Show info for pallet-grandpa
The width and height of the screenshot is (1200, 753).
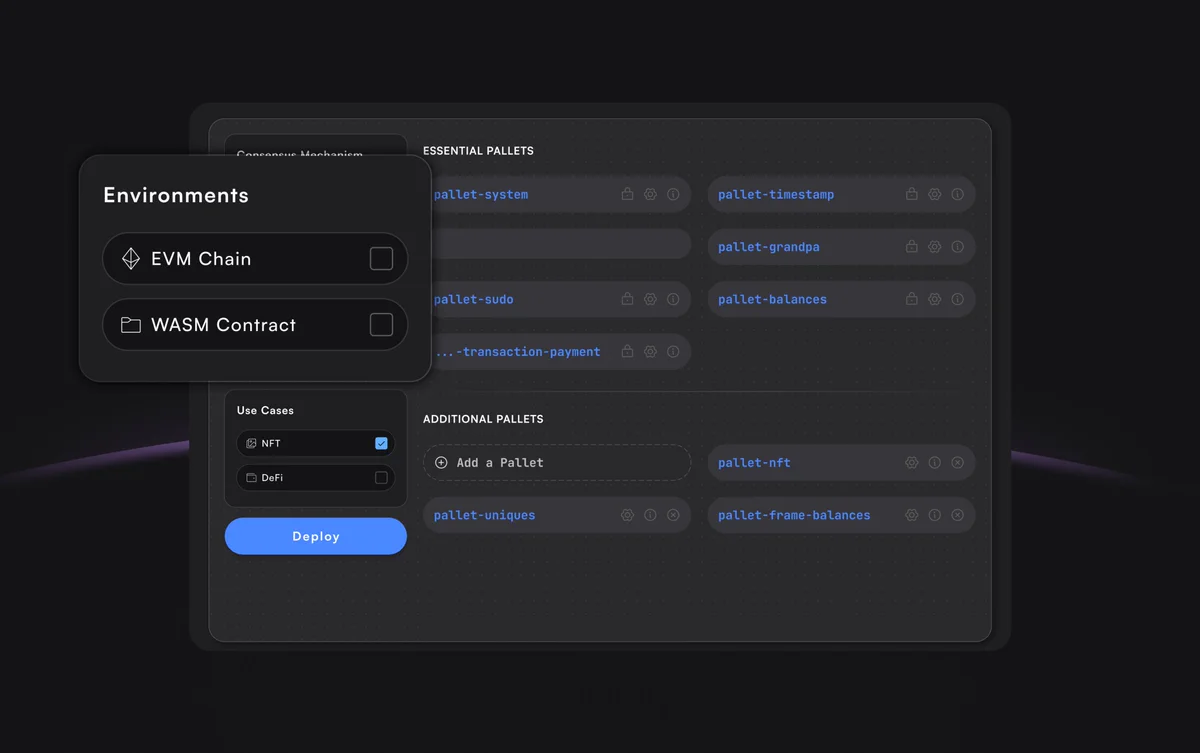click(957, 246)
